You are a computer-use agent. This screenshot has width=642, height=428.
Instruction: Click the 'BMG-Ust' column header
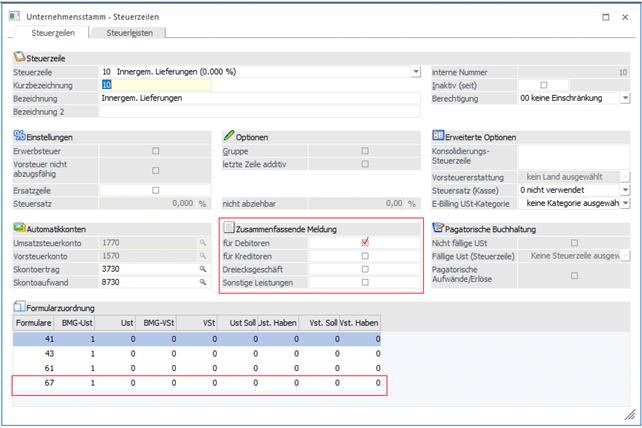pos(80,323)
